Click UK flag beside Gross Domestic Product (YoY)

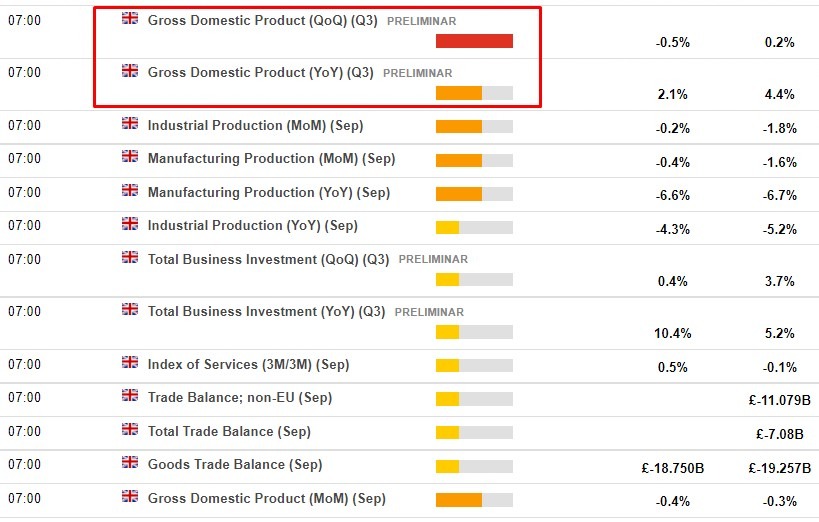click(x=130, y=71)
